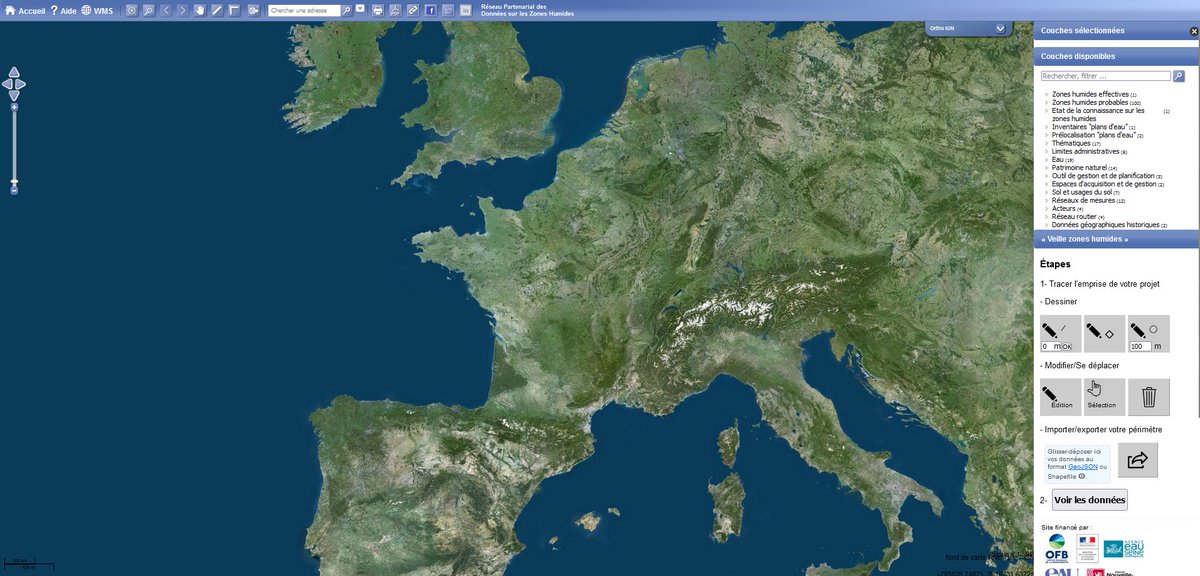The height and width of the screenshot is (576, 1200).
Task: Pan the map right with right arrow
Action: [x=21, y=84]
